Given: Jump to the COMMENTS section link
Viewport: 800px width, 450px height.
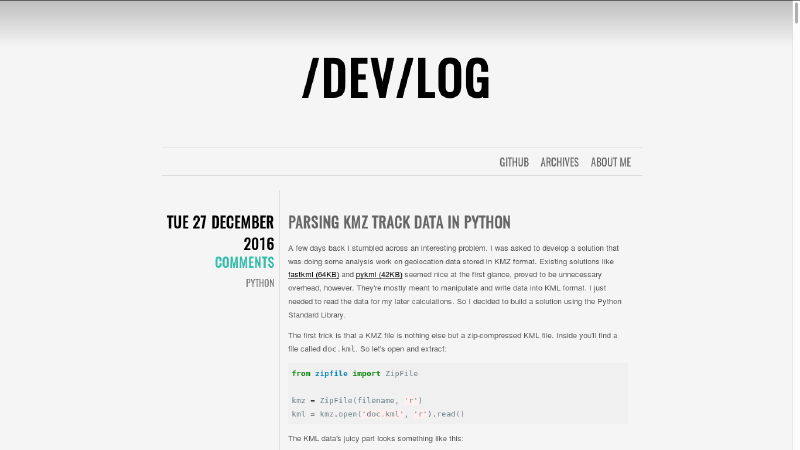Looking at the screenshot, I should pyautogui.click(x=244, y=262).
